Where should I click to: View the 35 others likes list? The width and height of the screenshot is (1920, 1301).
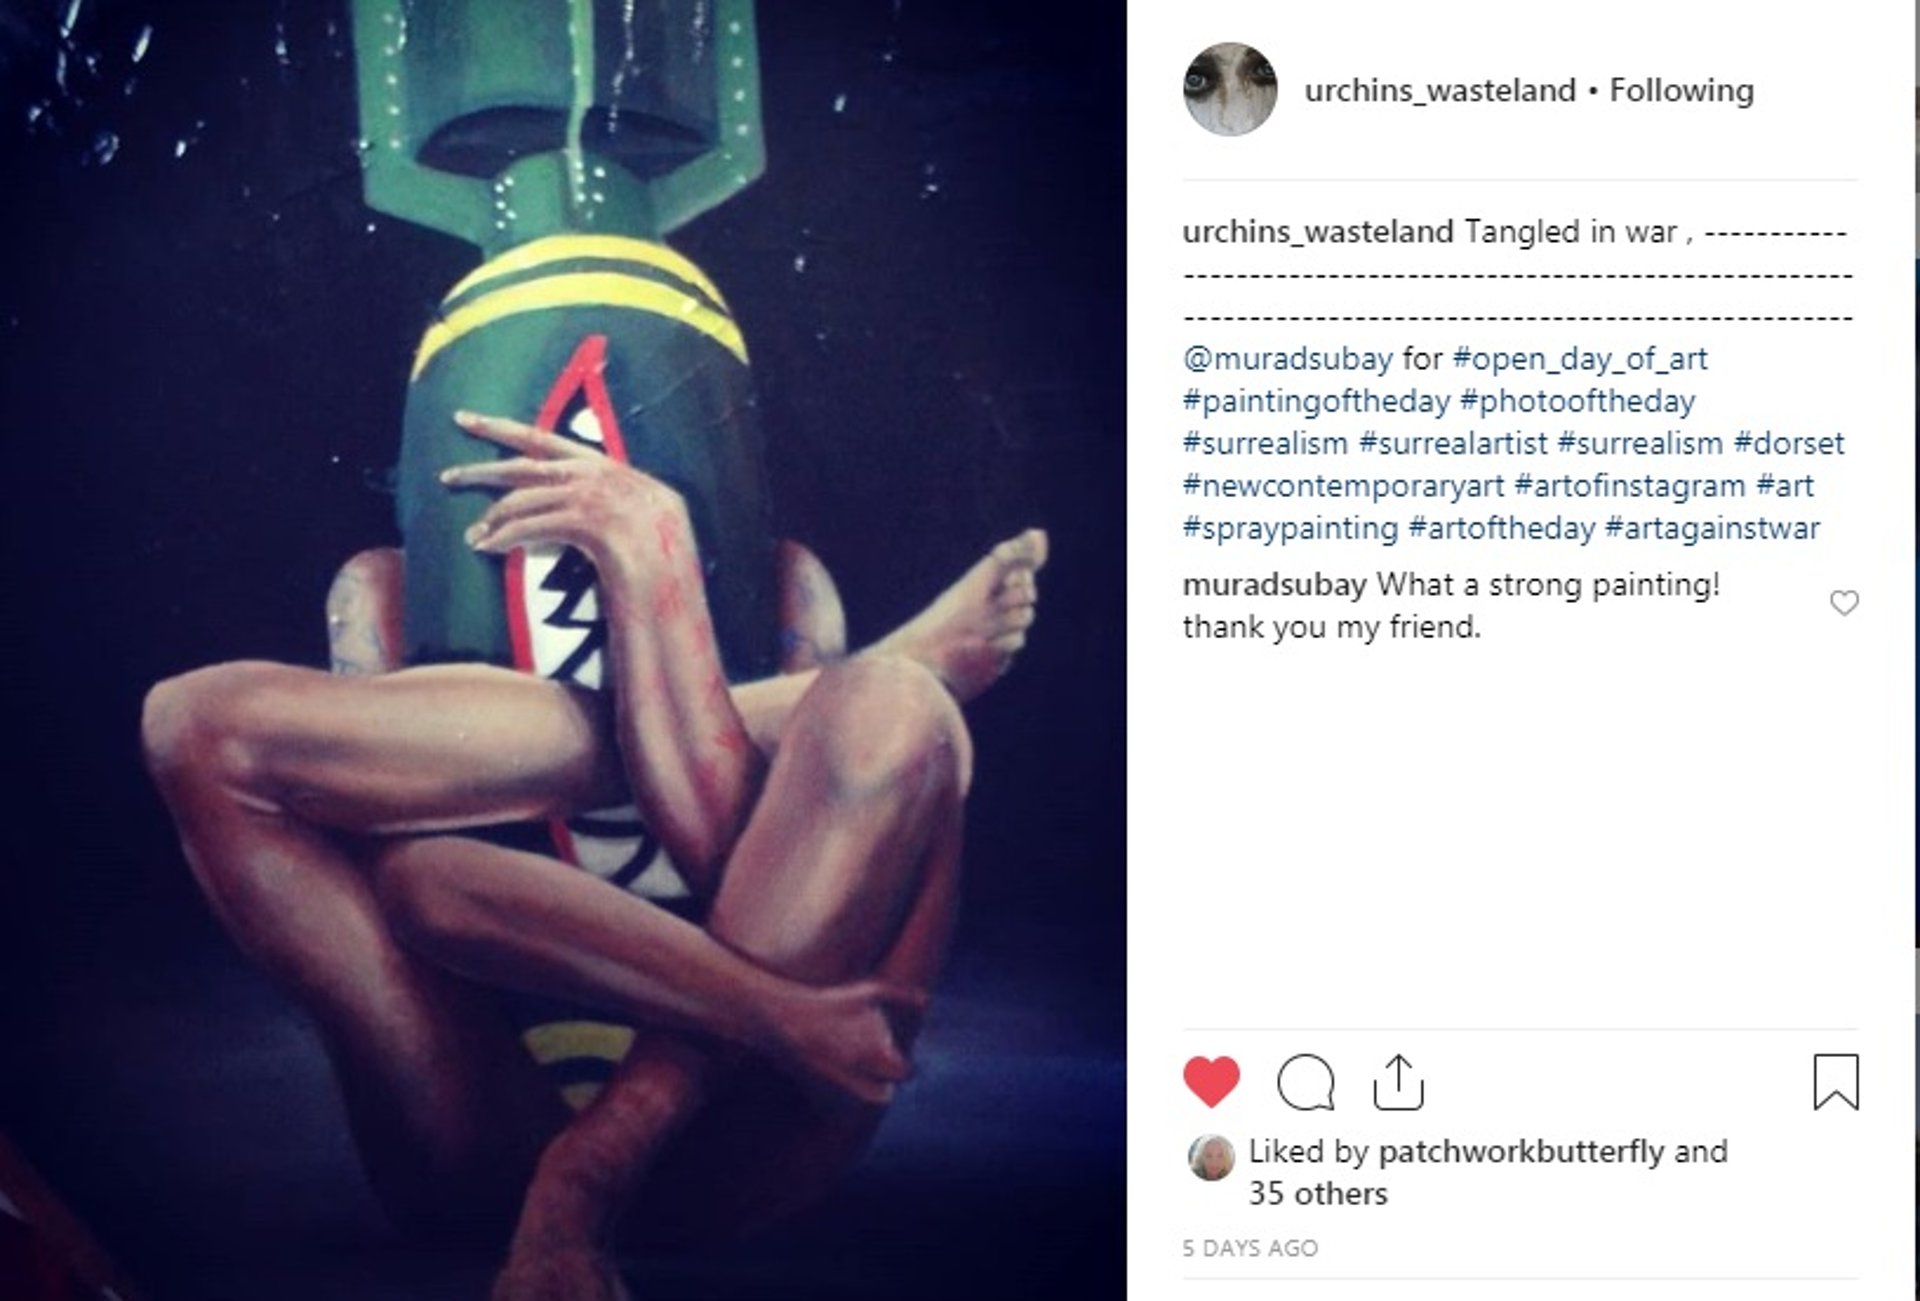pos(1318,1194)
